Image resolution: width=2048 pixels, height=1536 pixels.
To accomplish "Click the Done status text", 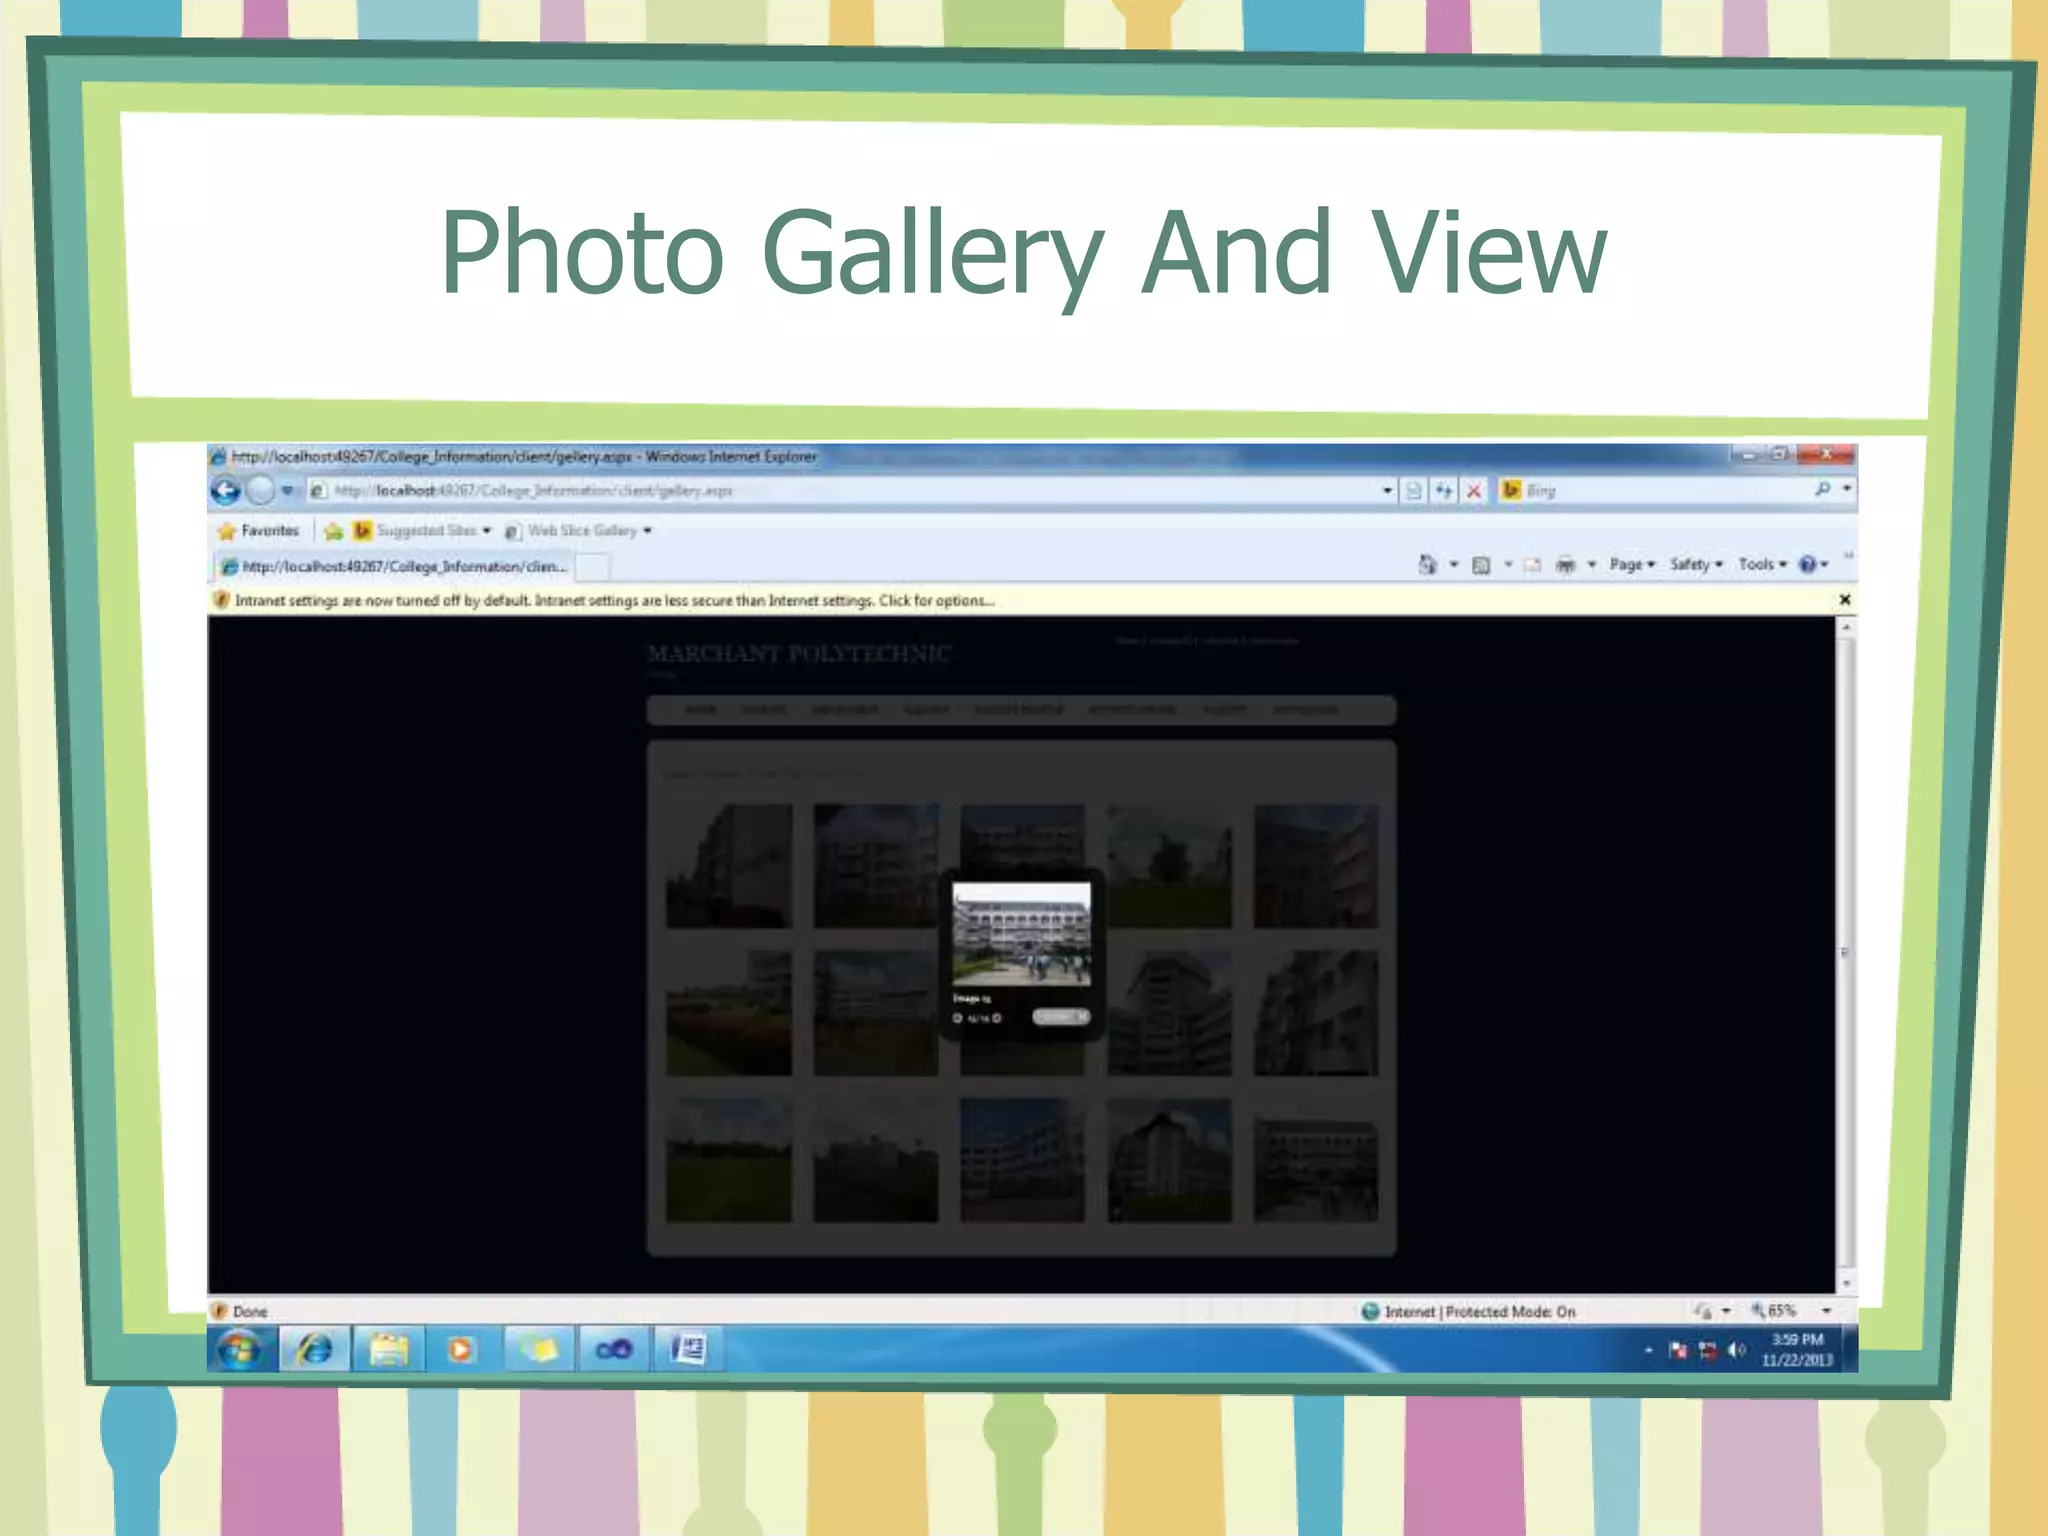I will click(250, 1312).
